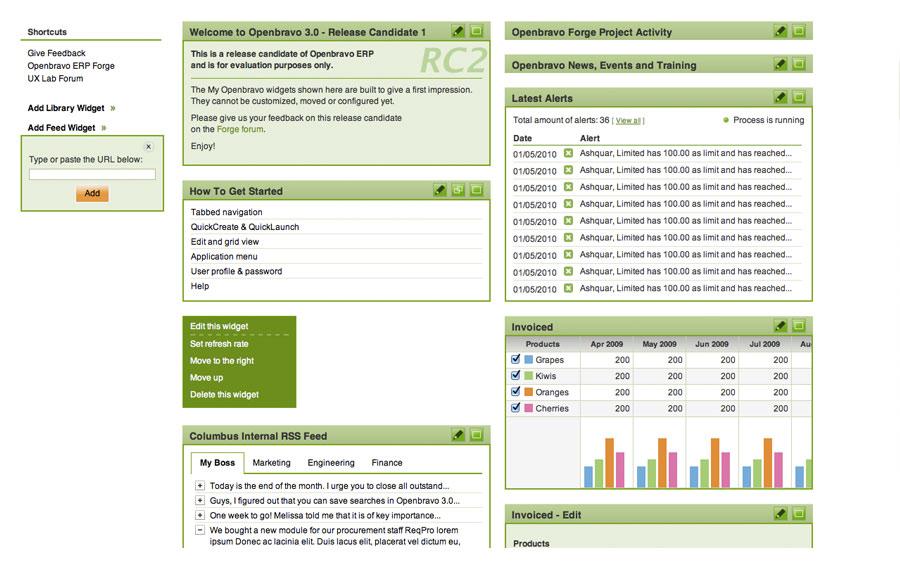This screenshot has height=570, width=900.
Task: Click pencil icon in How To Get Started header
Action: [x=440, y=190]
